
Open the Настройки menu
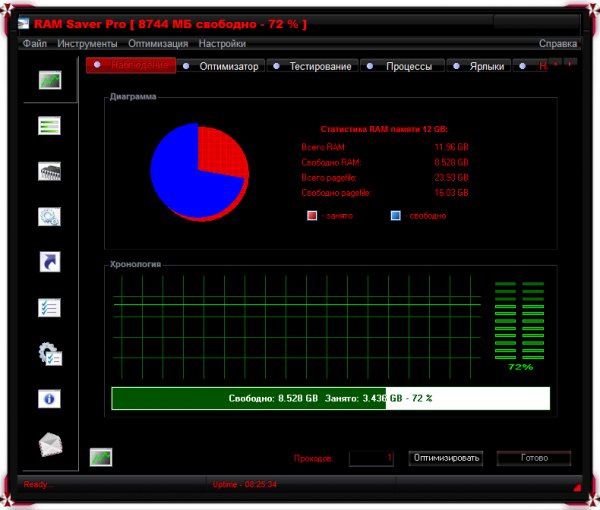tap(222, 44)
